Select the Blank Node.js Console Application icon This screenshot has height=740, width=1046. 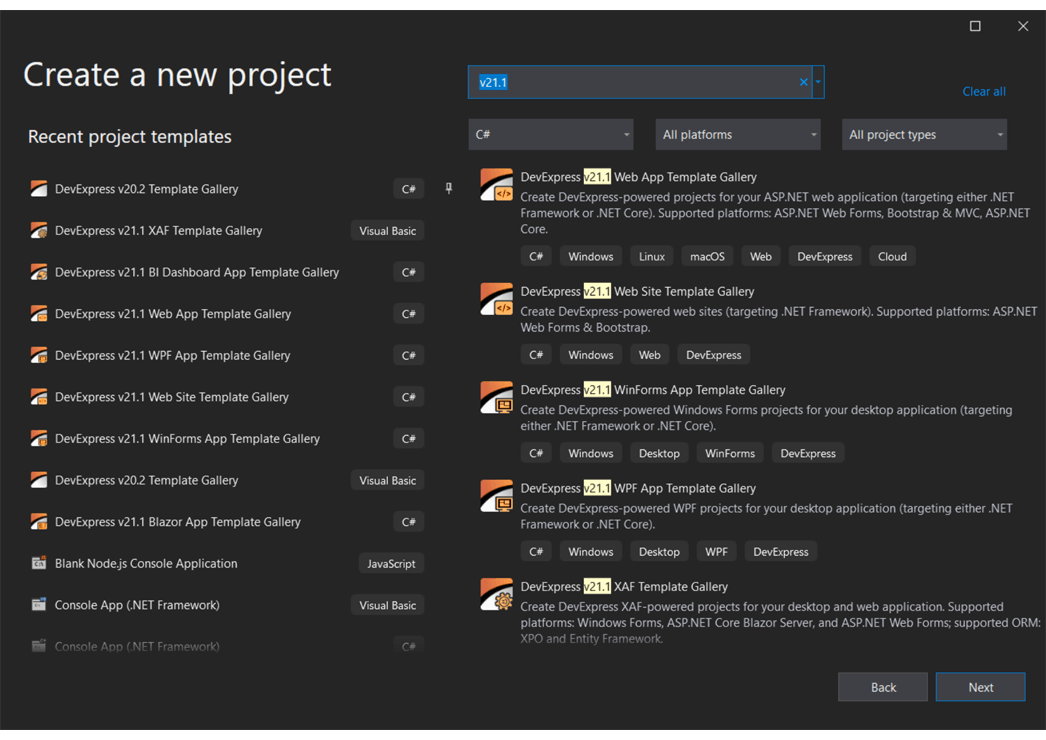38,563
